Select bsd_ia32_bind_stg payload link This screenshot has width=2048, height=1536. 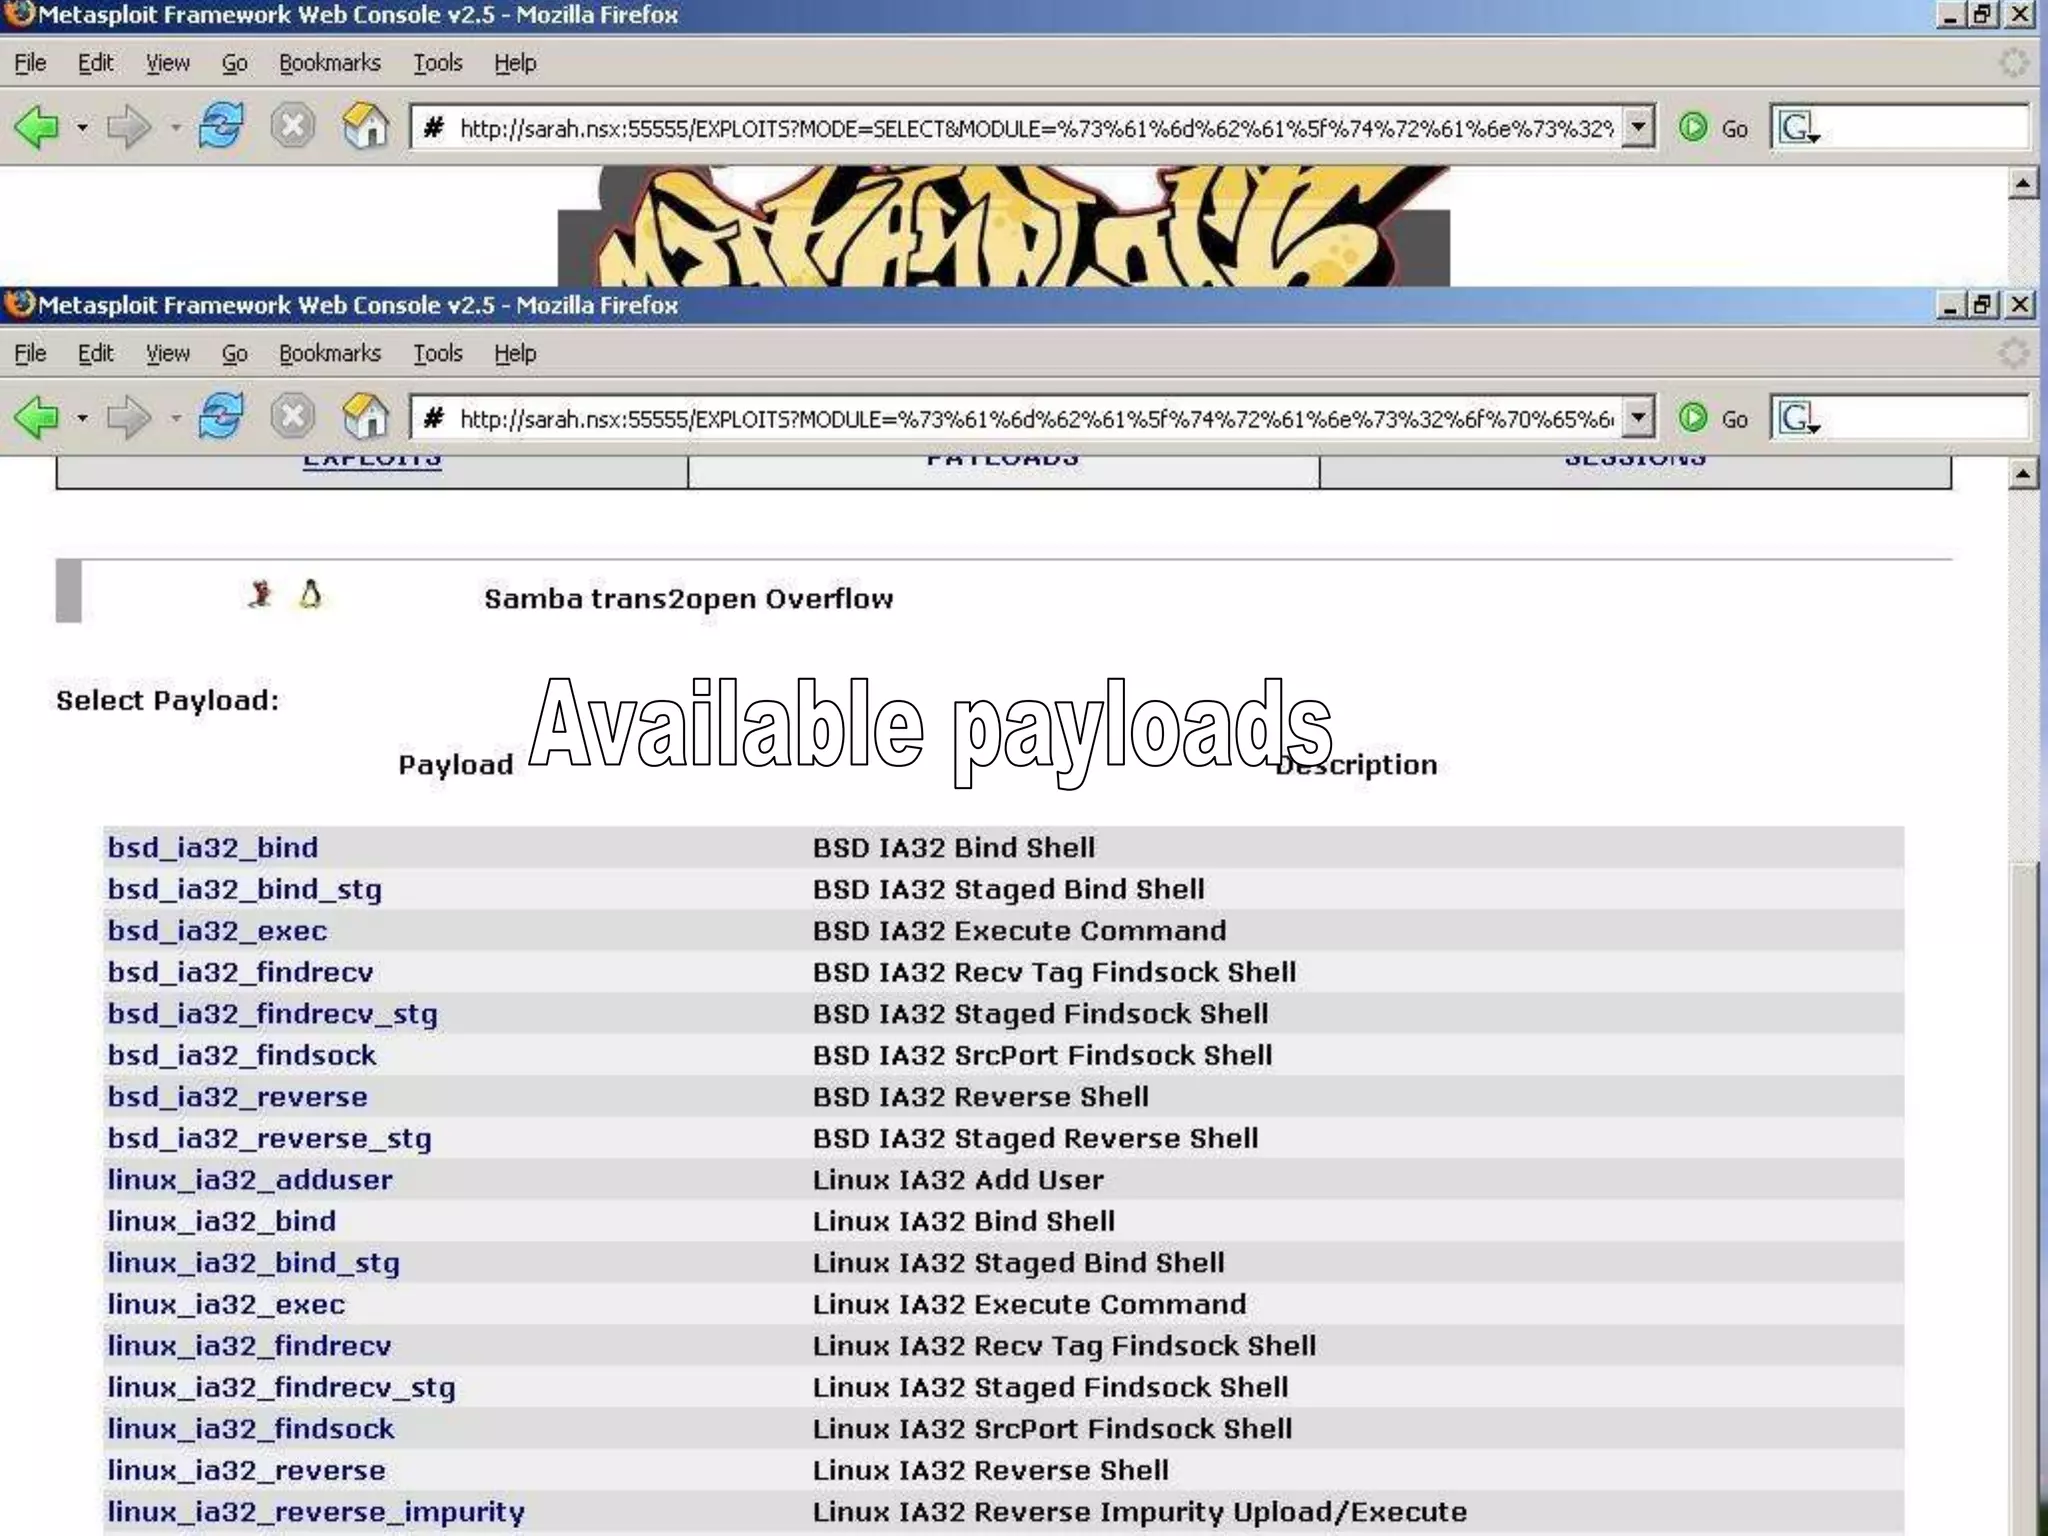click(244, 889)
